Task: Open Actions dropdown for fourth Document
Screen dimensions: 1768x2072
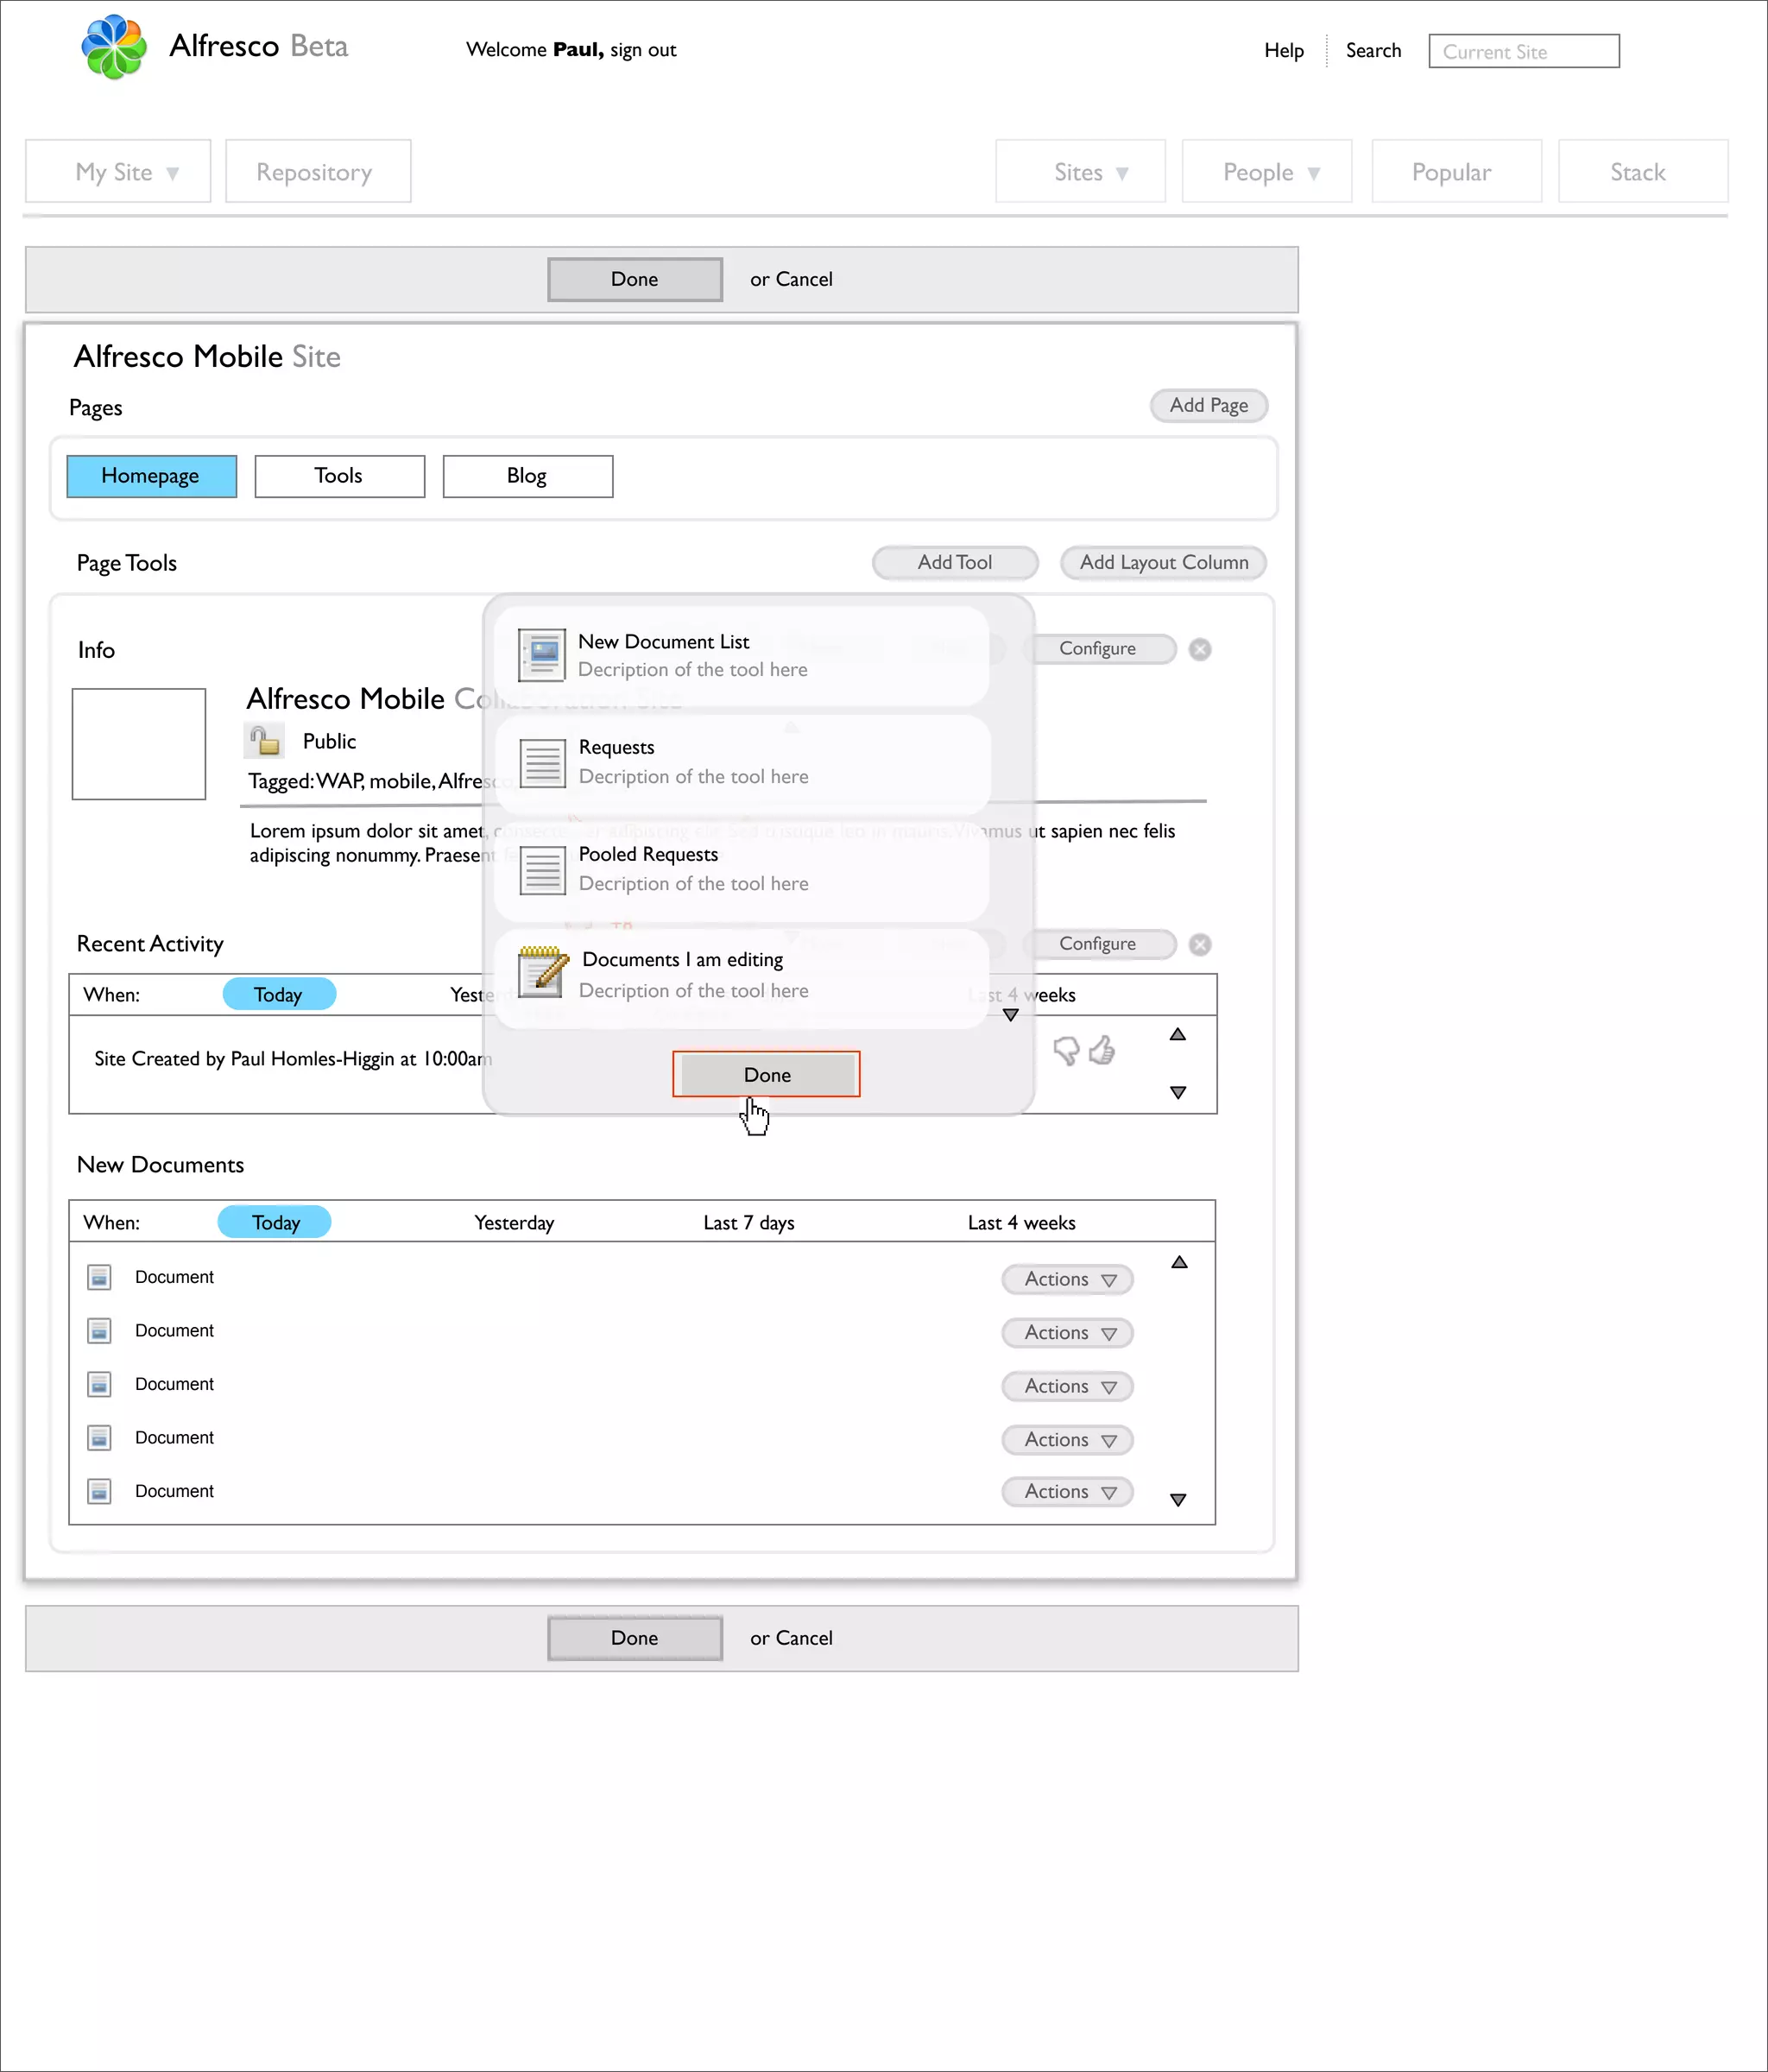Action: (1068, 1440)
